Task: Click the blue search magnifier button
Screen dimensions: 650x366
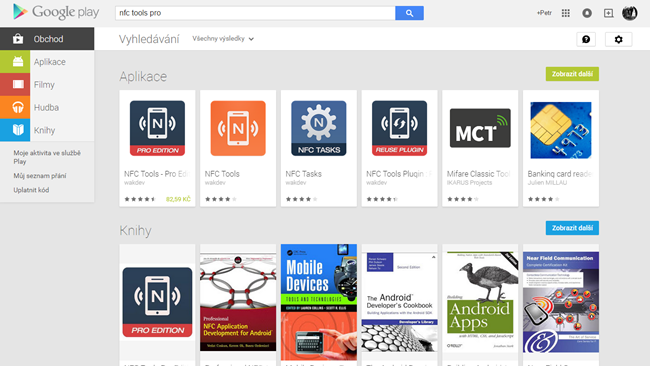Action: [x=409, y=13]
